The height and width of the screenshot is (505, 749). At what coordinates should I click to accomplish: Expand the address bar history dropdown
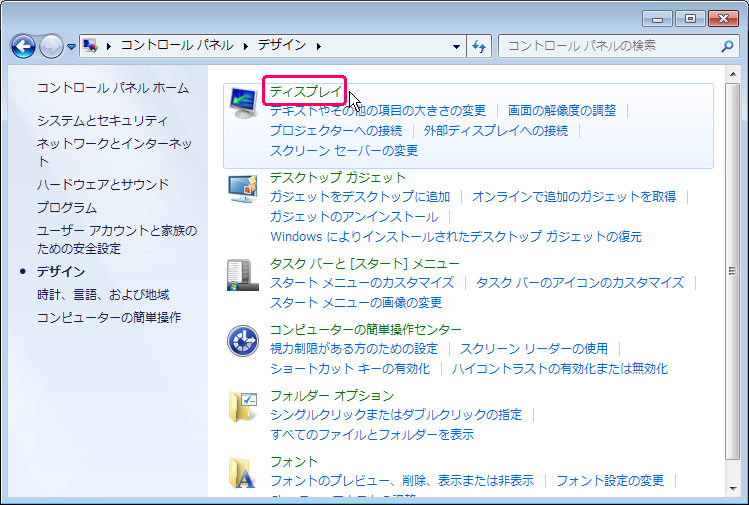456,46
